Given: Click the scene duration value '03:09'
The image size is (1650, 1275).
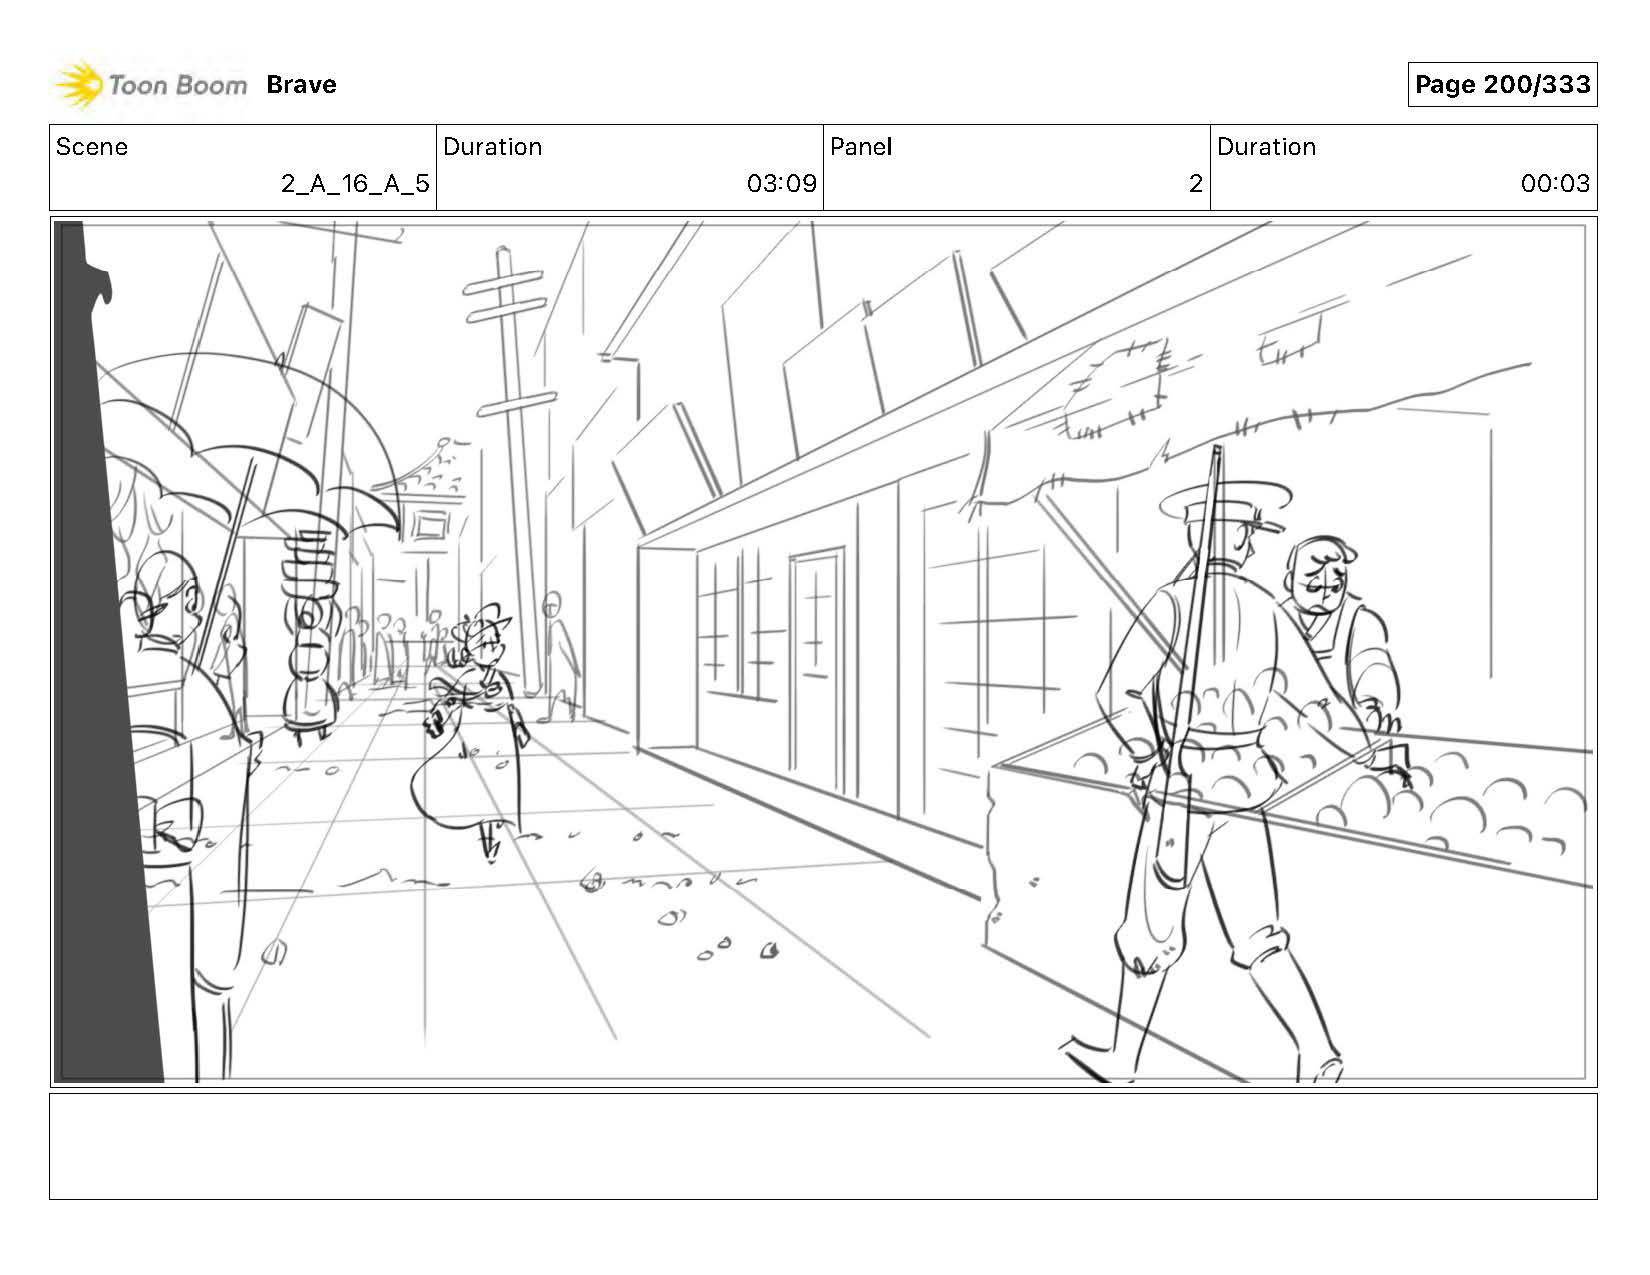Looking at the screenshot, I should [x=781, y=184].
